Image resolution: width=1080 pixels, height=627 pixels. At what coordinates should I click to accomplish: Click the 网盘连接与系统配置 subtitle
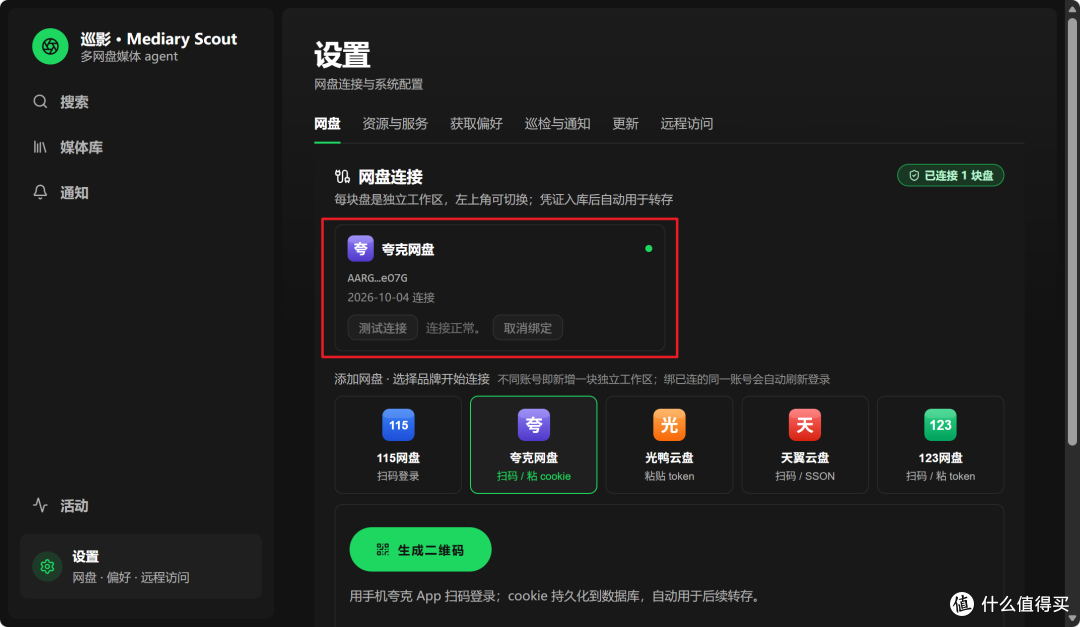pos(368,85)
